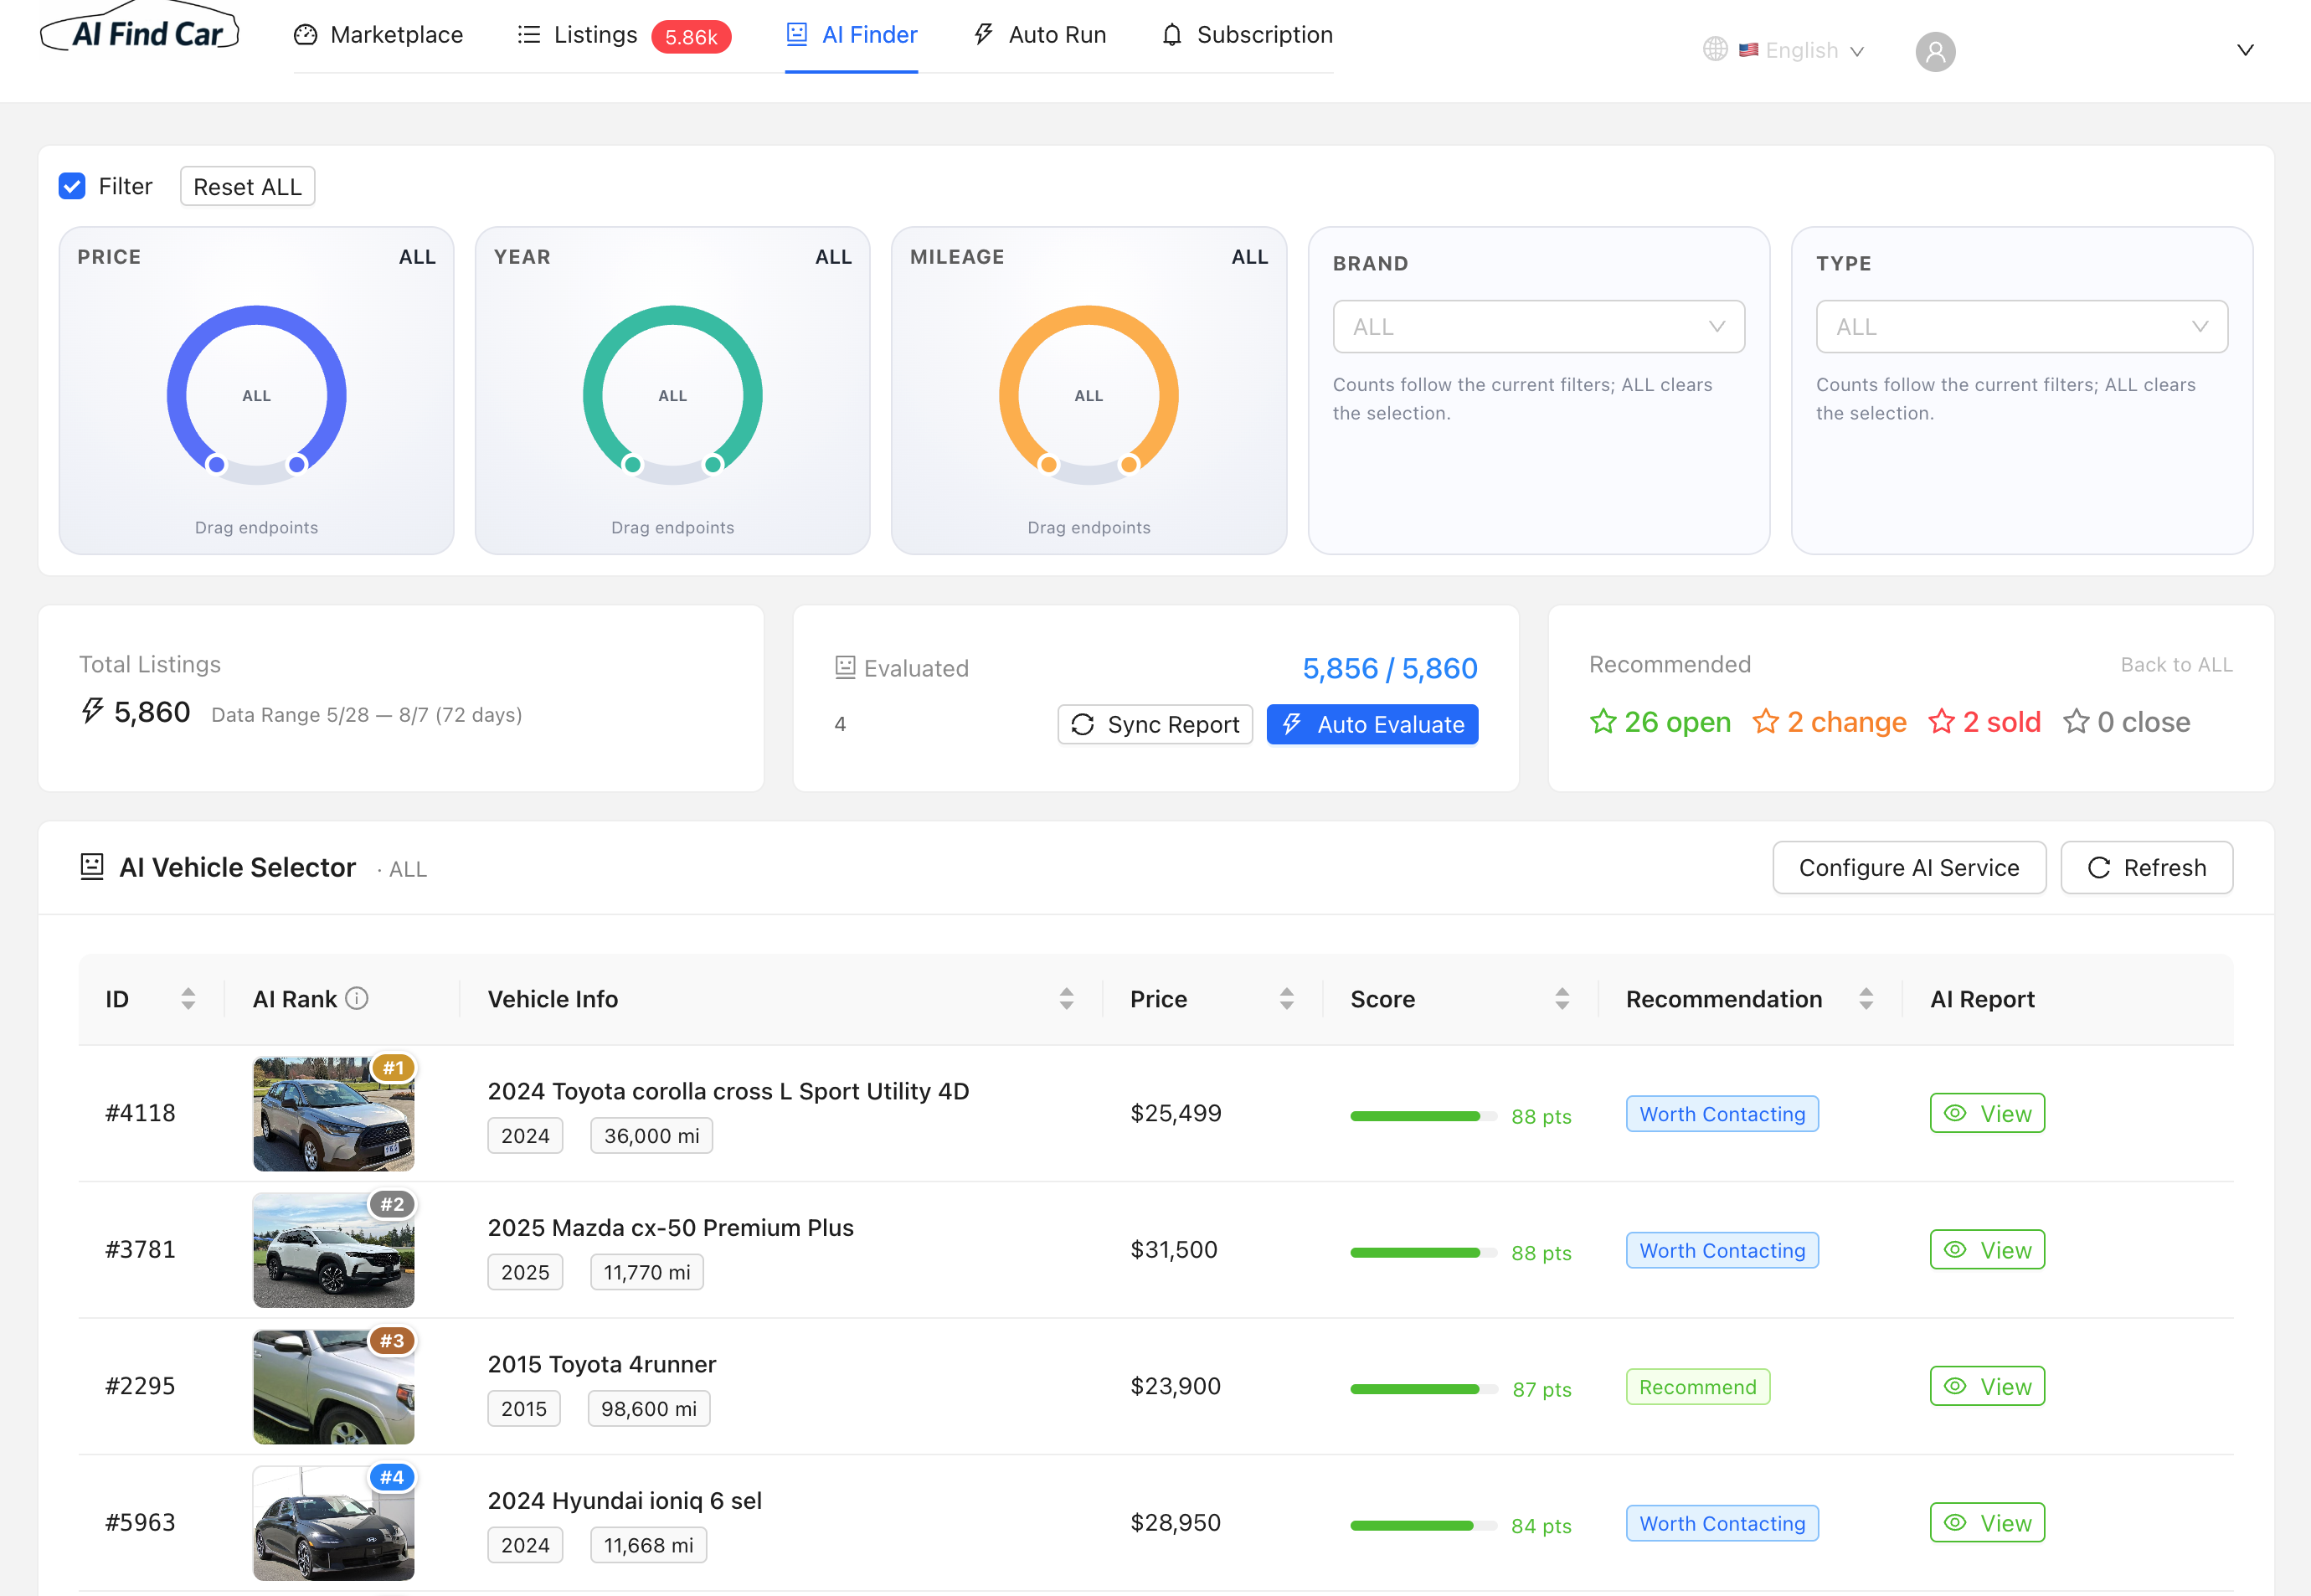Open the TYPE dropdown
The width and height of the screenshot is (2311, 1596).
click(x=2021, y=327)
